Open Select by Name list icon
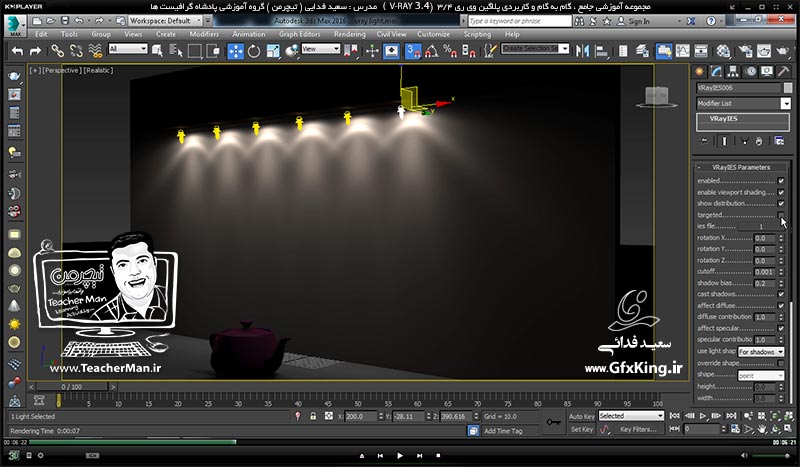Image resolution: width=800 pixels, height=467 pixels. (176, 51)
